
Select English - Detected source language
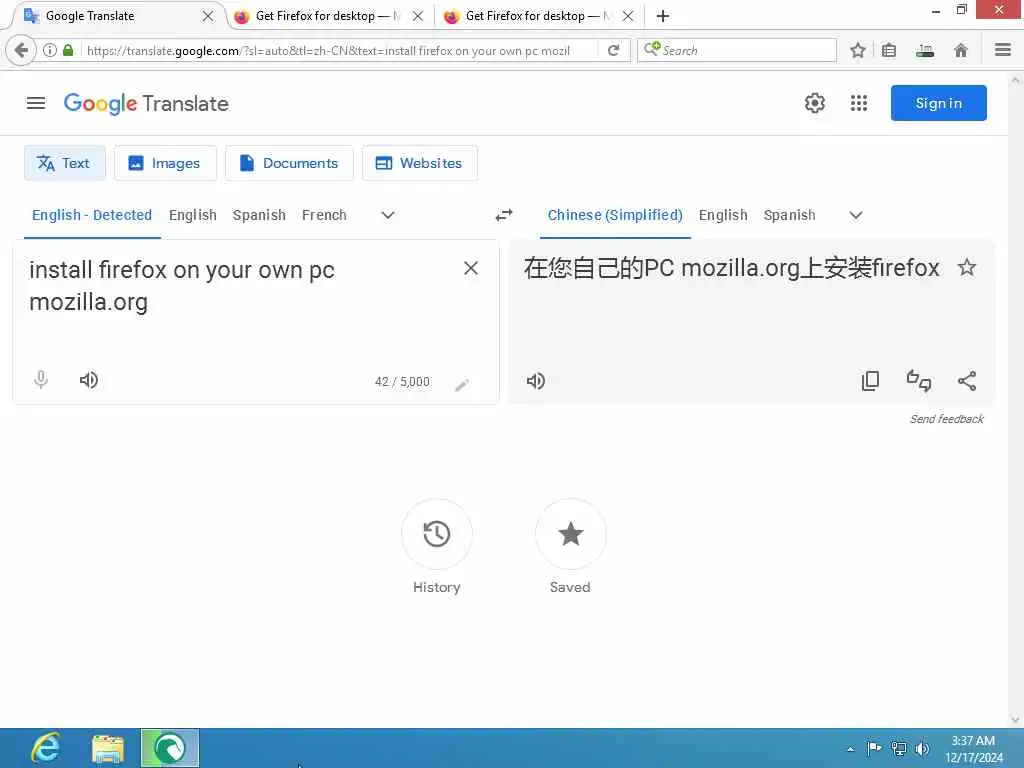coord(92,215)
